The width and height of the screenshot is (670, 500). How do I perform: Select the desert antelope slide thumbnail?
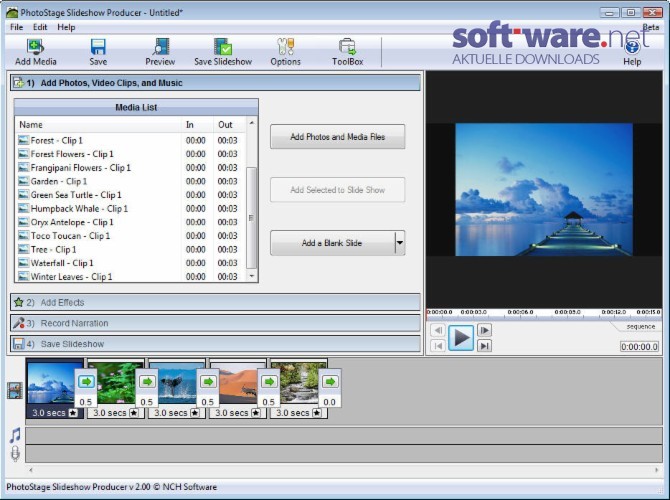coord(237,383)
